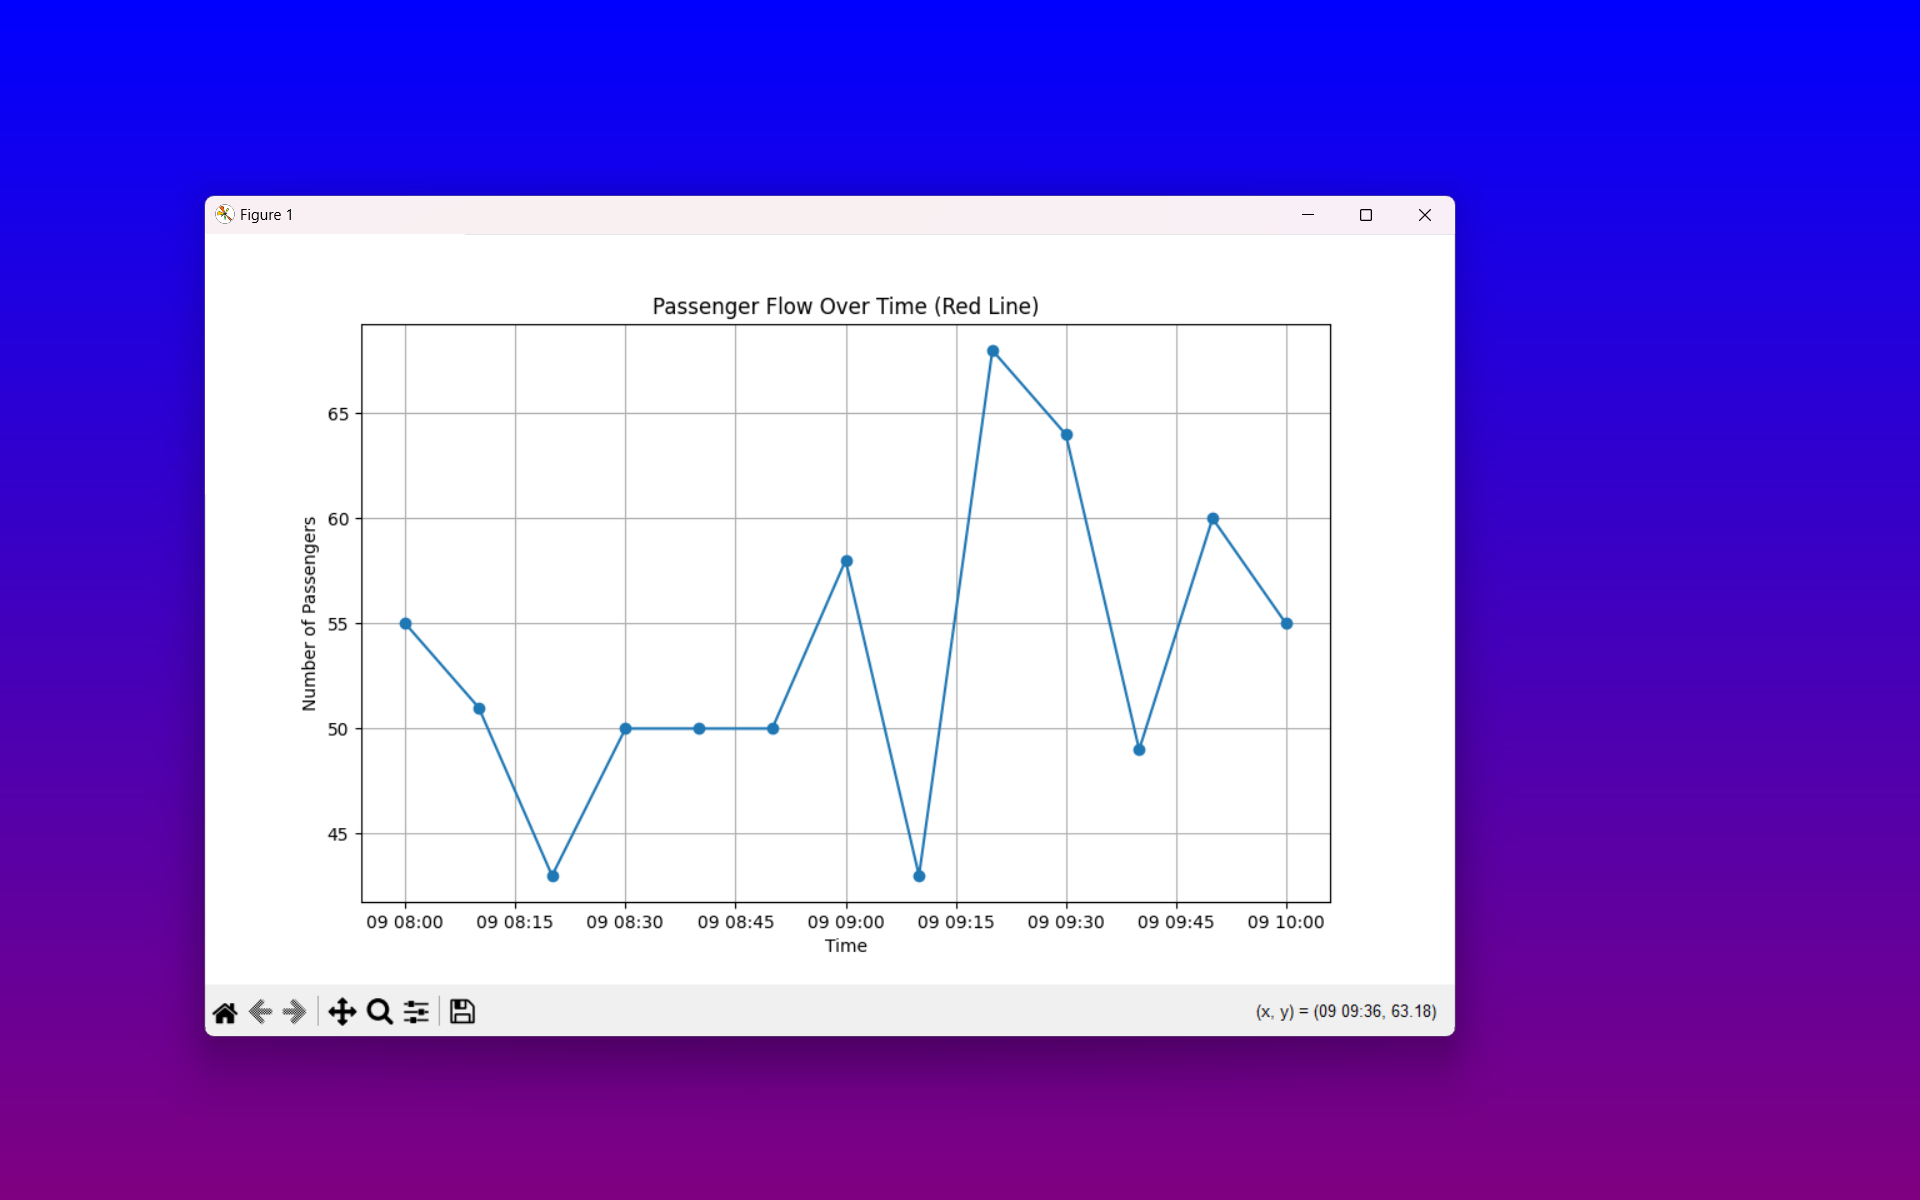Viewport: 1920px width, 1200px height.
Task: Click the Number of Passengers axis label
Action: pyautogui.click(x=309, y=613)
